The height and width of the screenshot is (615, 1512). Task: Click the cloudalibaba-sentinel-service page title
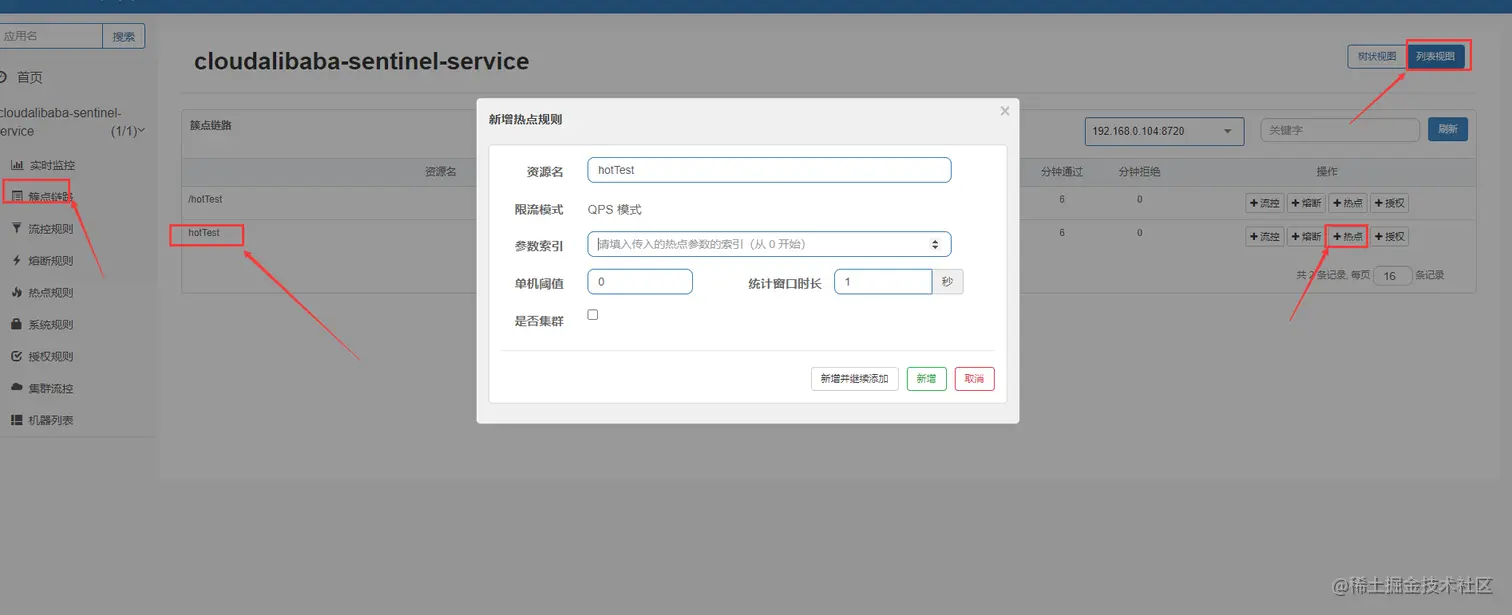point(361,61)
